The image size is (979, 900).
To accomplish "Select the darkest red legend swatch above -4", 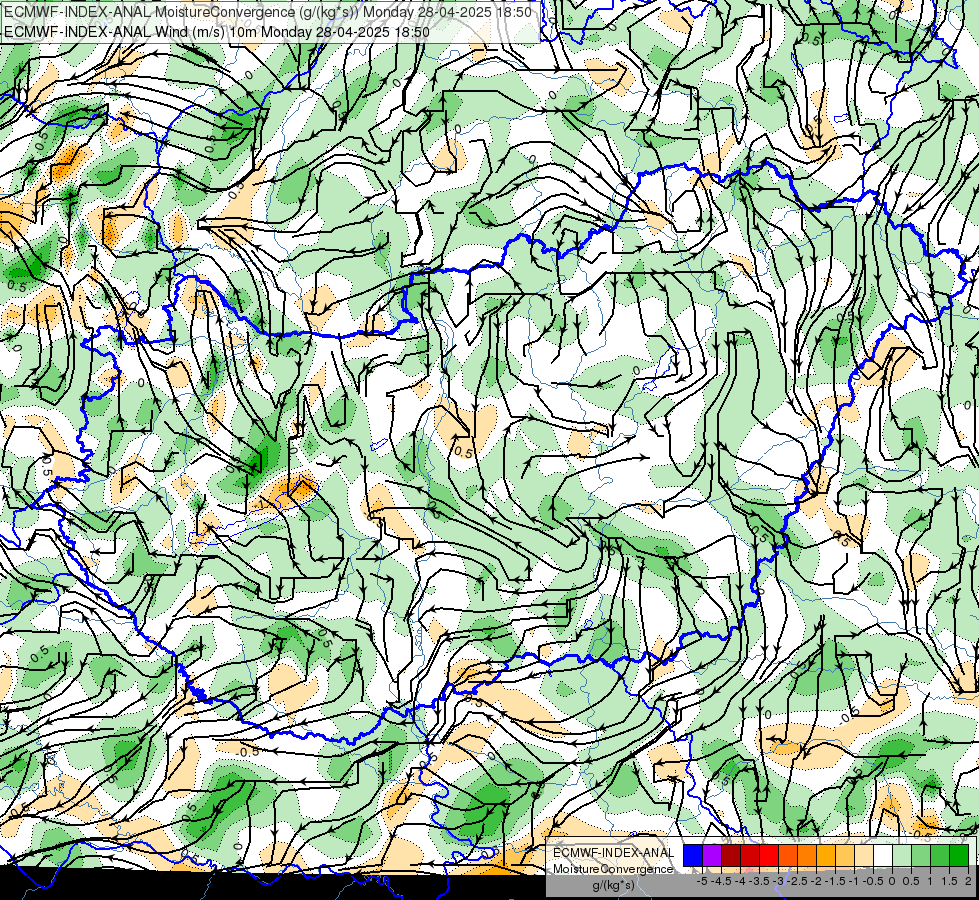I will [731, 856].
